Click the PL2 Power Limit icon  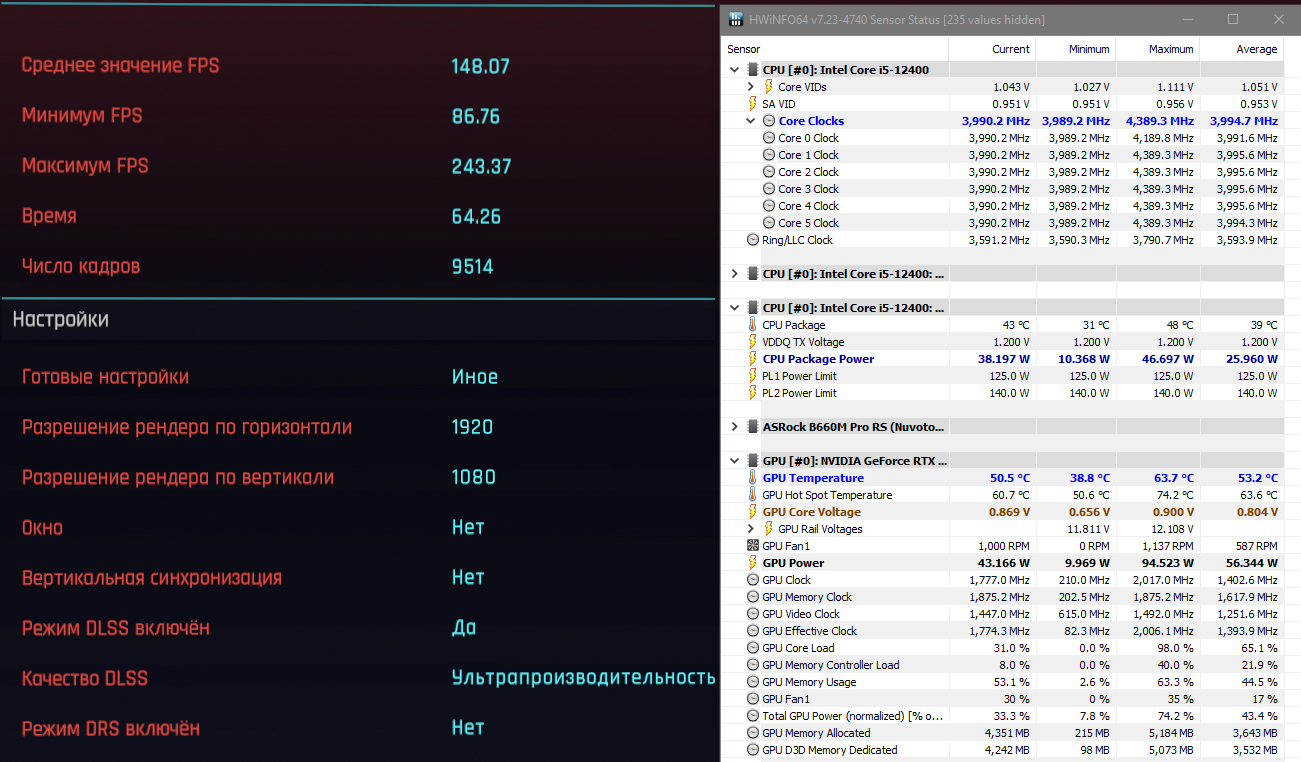click(753, 393)
